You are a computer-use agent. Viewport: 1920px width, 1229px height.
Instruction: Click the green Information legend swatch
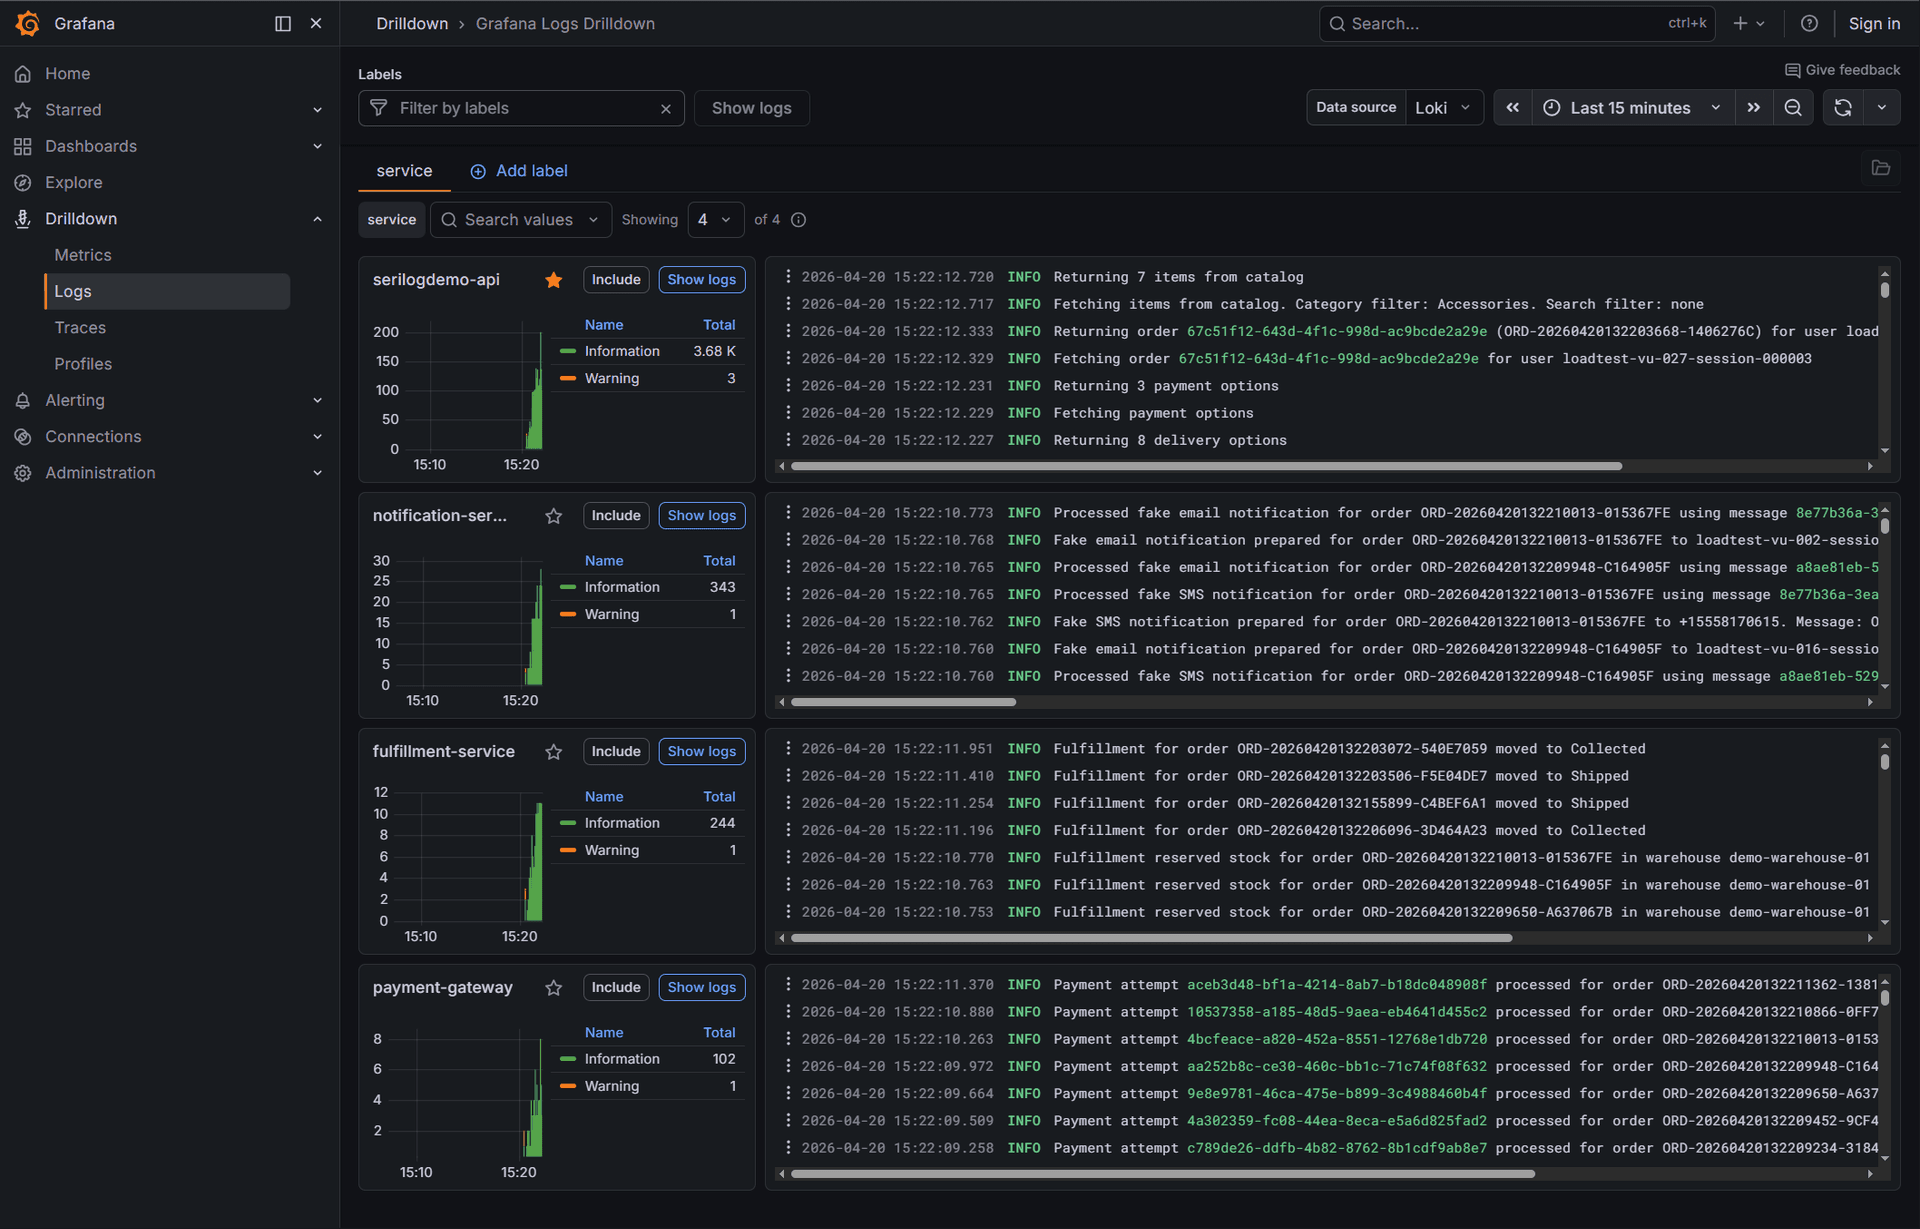pyautogui.click(x=570, y=351)
